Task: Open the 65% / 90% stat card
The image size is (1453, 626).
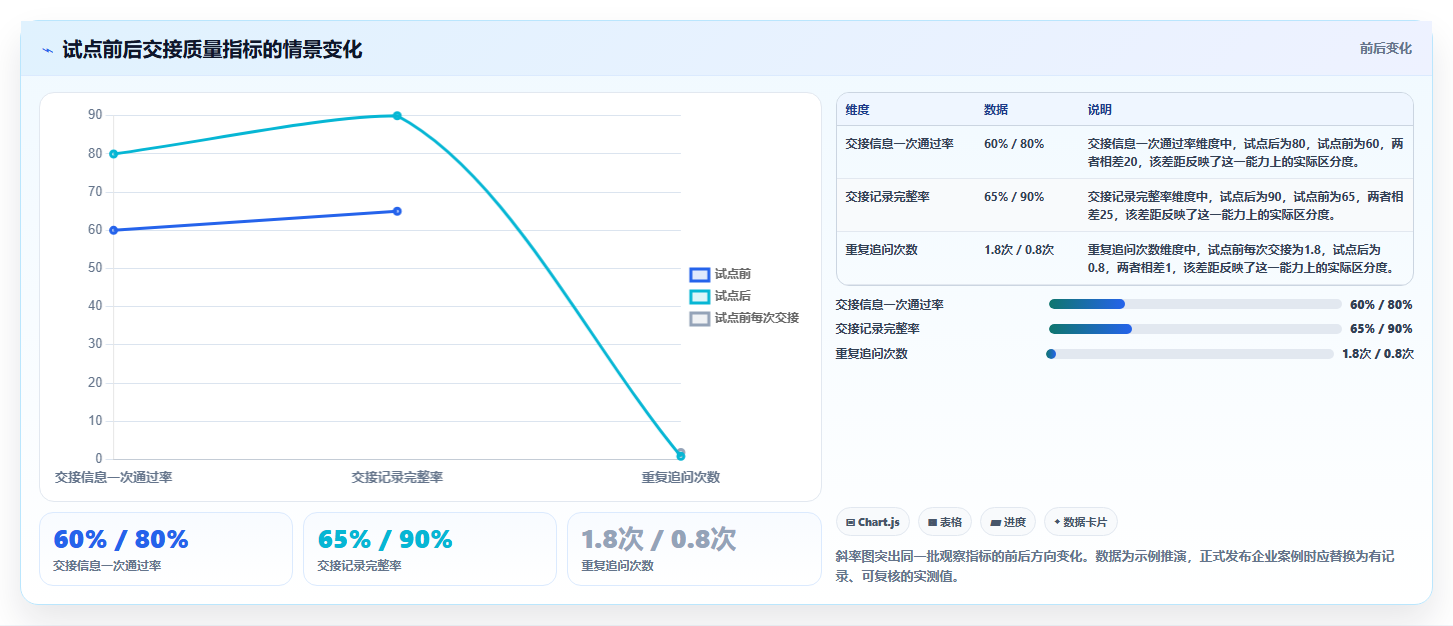Action: (430, 549)
